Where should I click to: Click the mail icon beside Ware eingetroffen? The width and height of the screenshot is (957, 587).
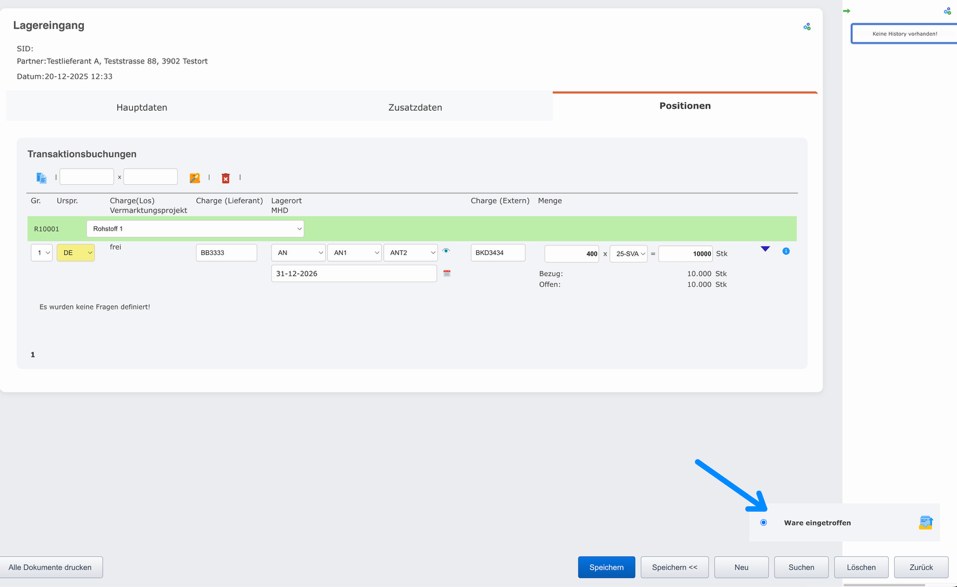pos(924,521)
